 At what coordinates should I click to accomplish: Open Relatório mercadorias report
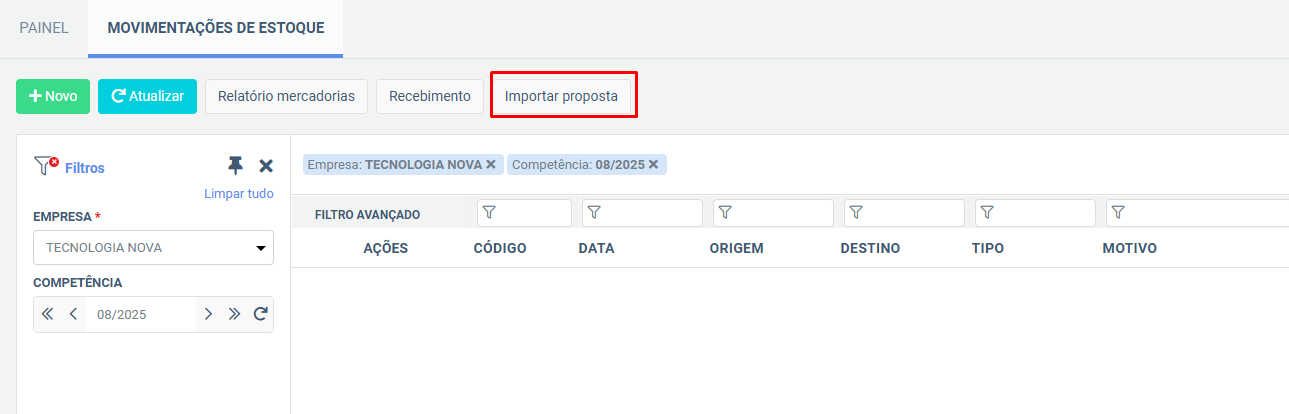286,96
